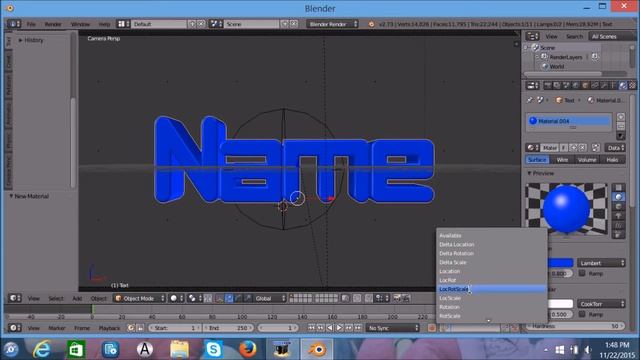The height and width of the screenshot is (360, 640).
Task: Click the play animation button
Action: pos(339,328)
